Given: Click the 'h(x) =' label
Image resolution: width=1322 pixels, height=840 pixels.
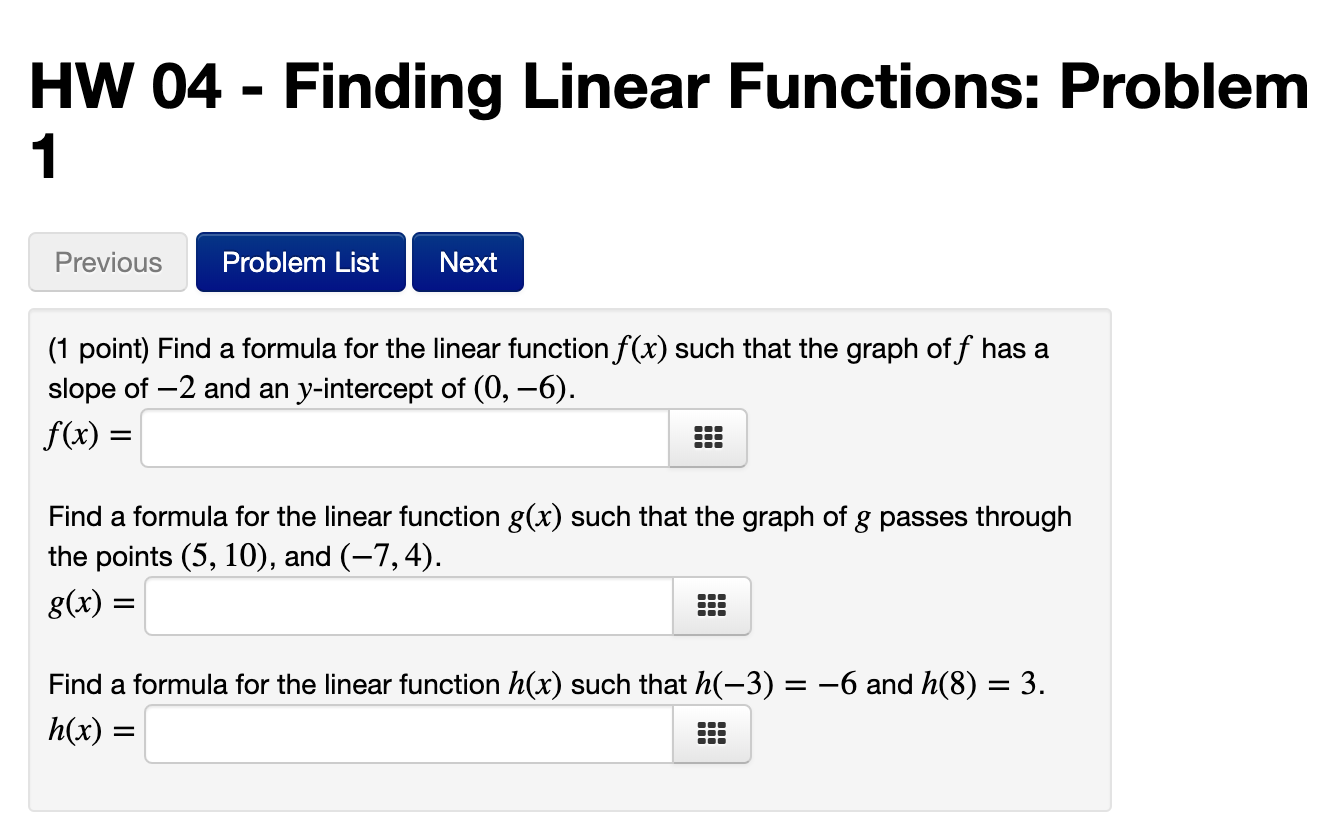Looking at the screenshot, I should point(91,733).
